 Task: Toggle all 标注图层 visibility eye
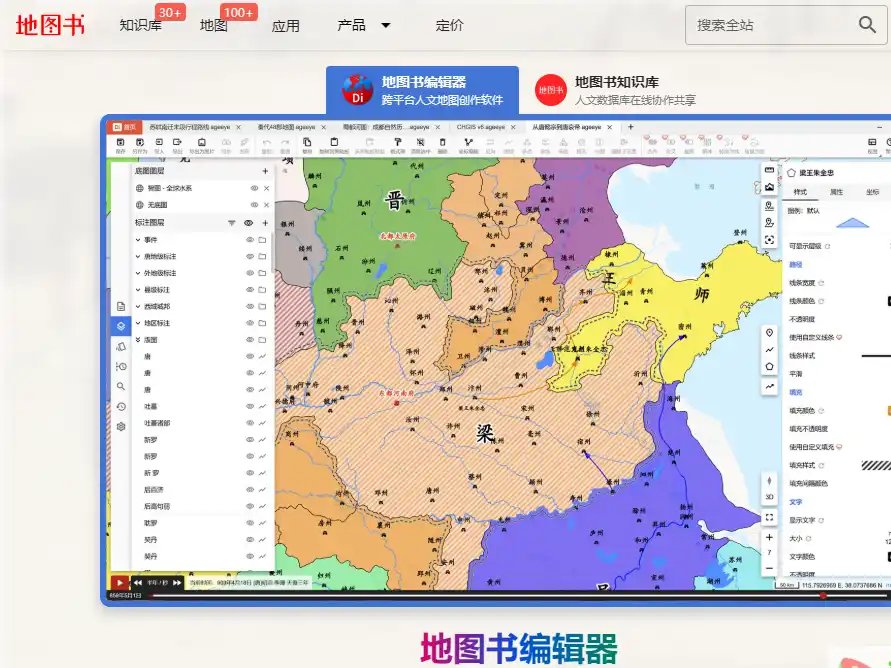[x=248, y=223]
